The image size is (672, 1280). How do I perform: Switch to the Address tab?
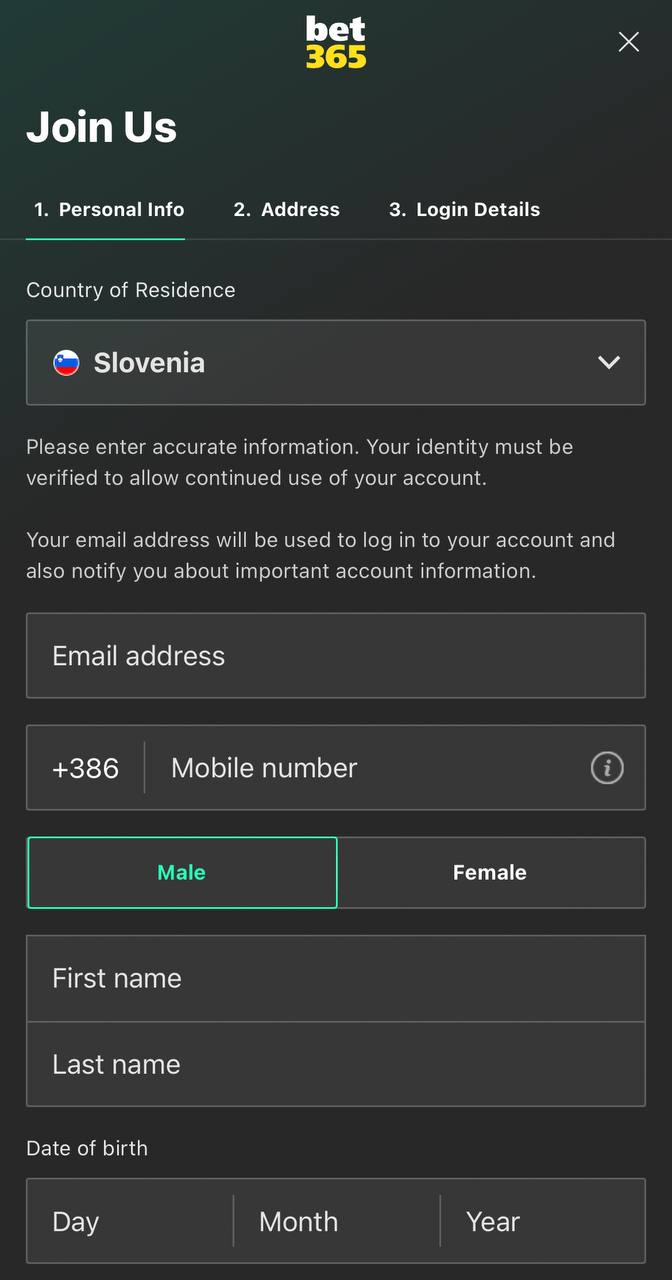[287, 210]
